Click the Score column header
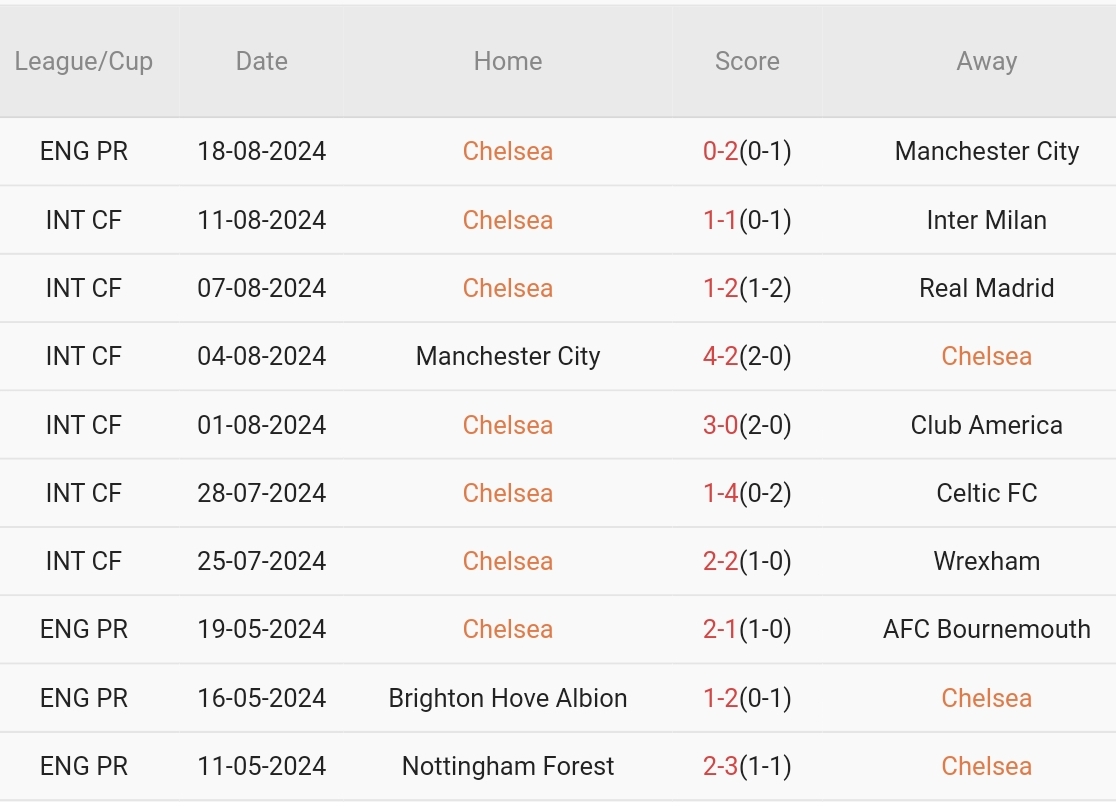 click(747, 61)
